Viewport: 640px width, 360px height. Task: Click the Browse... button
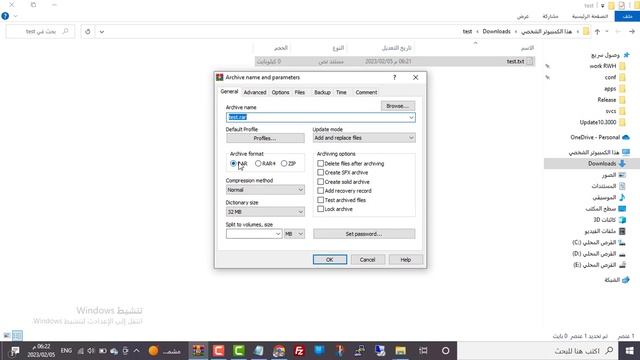398,106
